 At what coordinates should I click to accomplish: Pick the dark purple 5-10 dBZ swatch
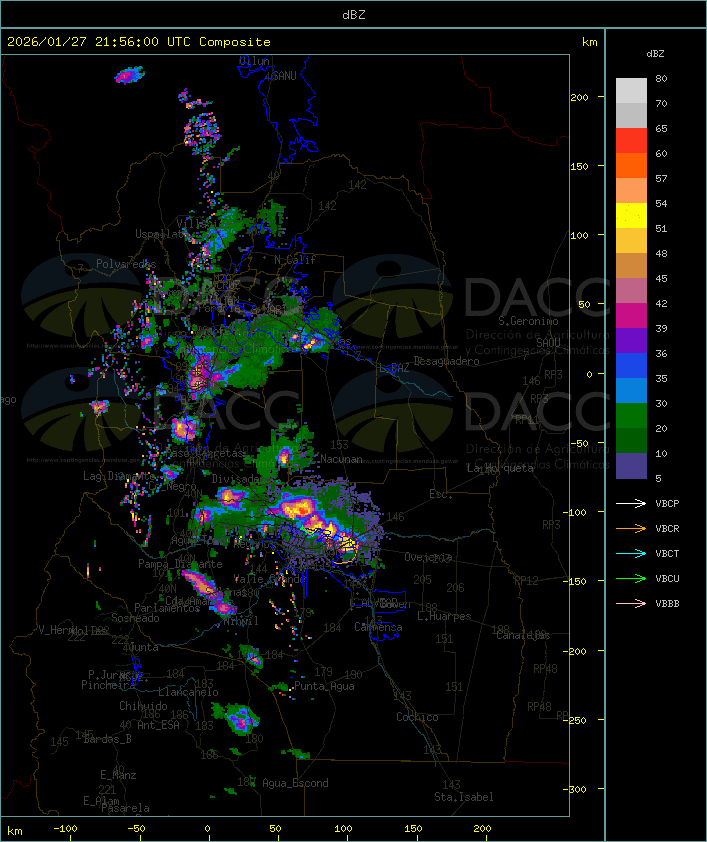click(631, 466)
